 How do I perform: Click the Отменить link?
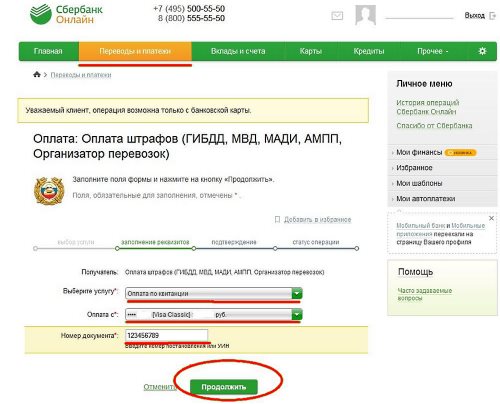(159, 387)
